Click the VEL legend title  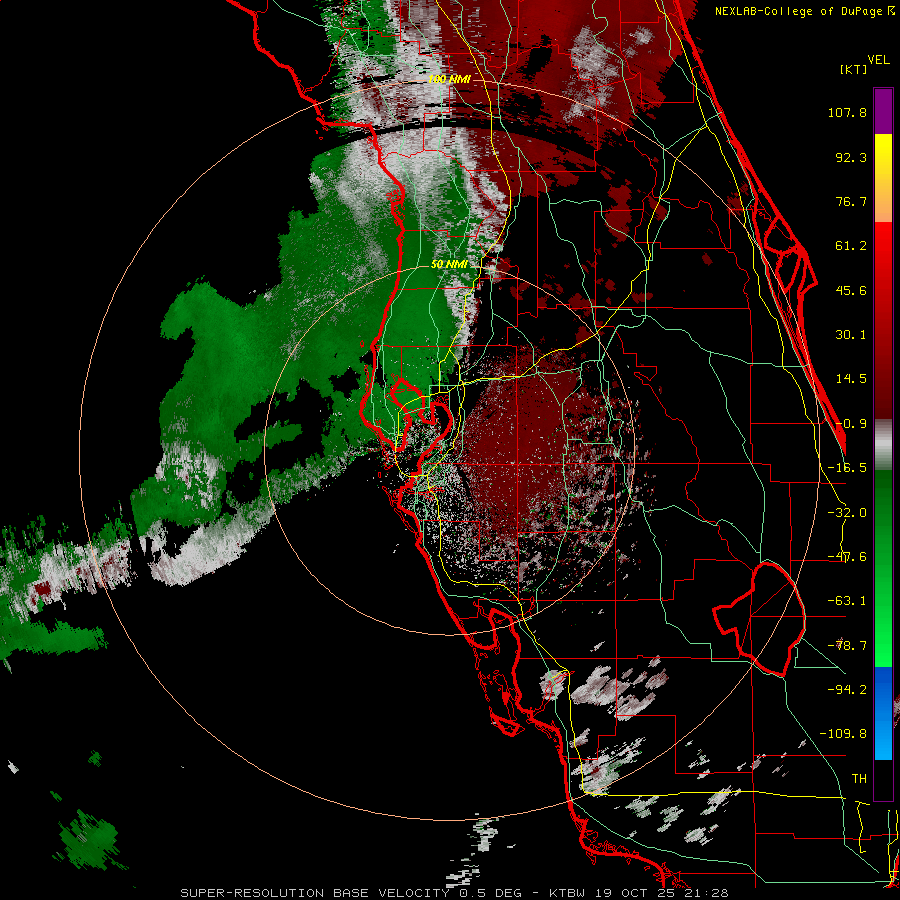point(878,60)
